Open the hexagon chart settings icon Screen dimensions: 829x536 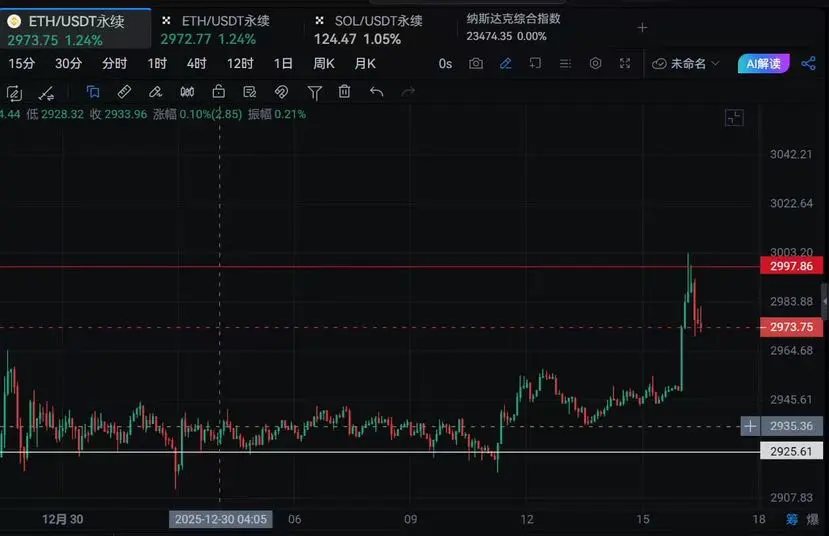[x=595, y=63]
